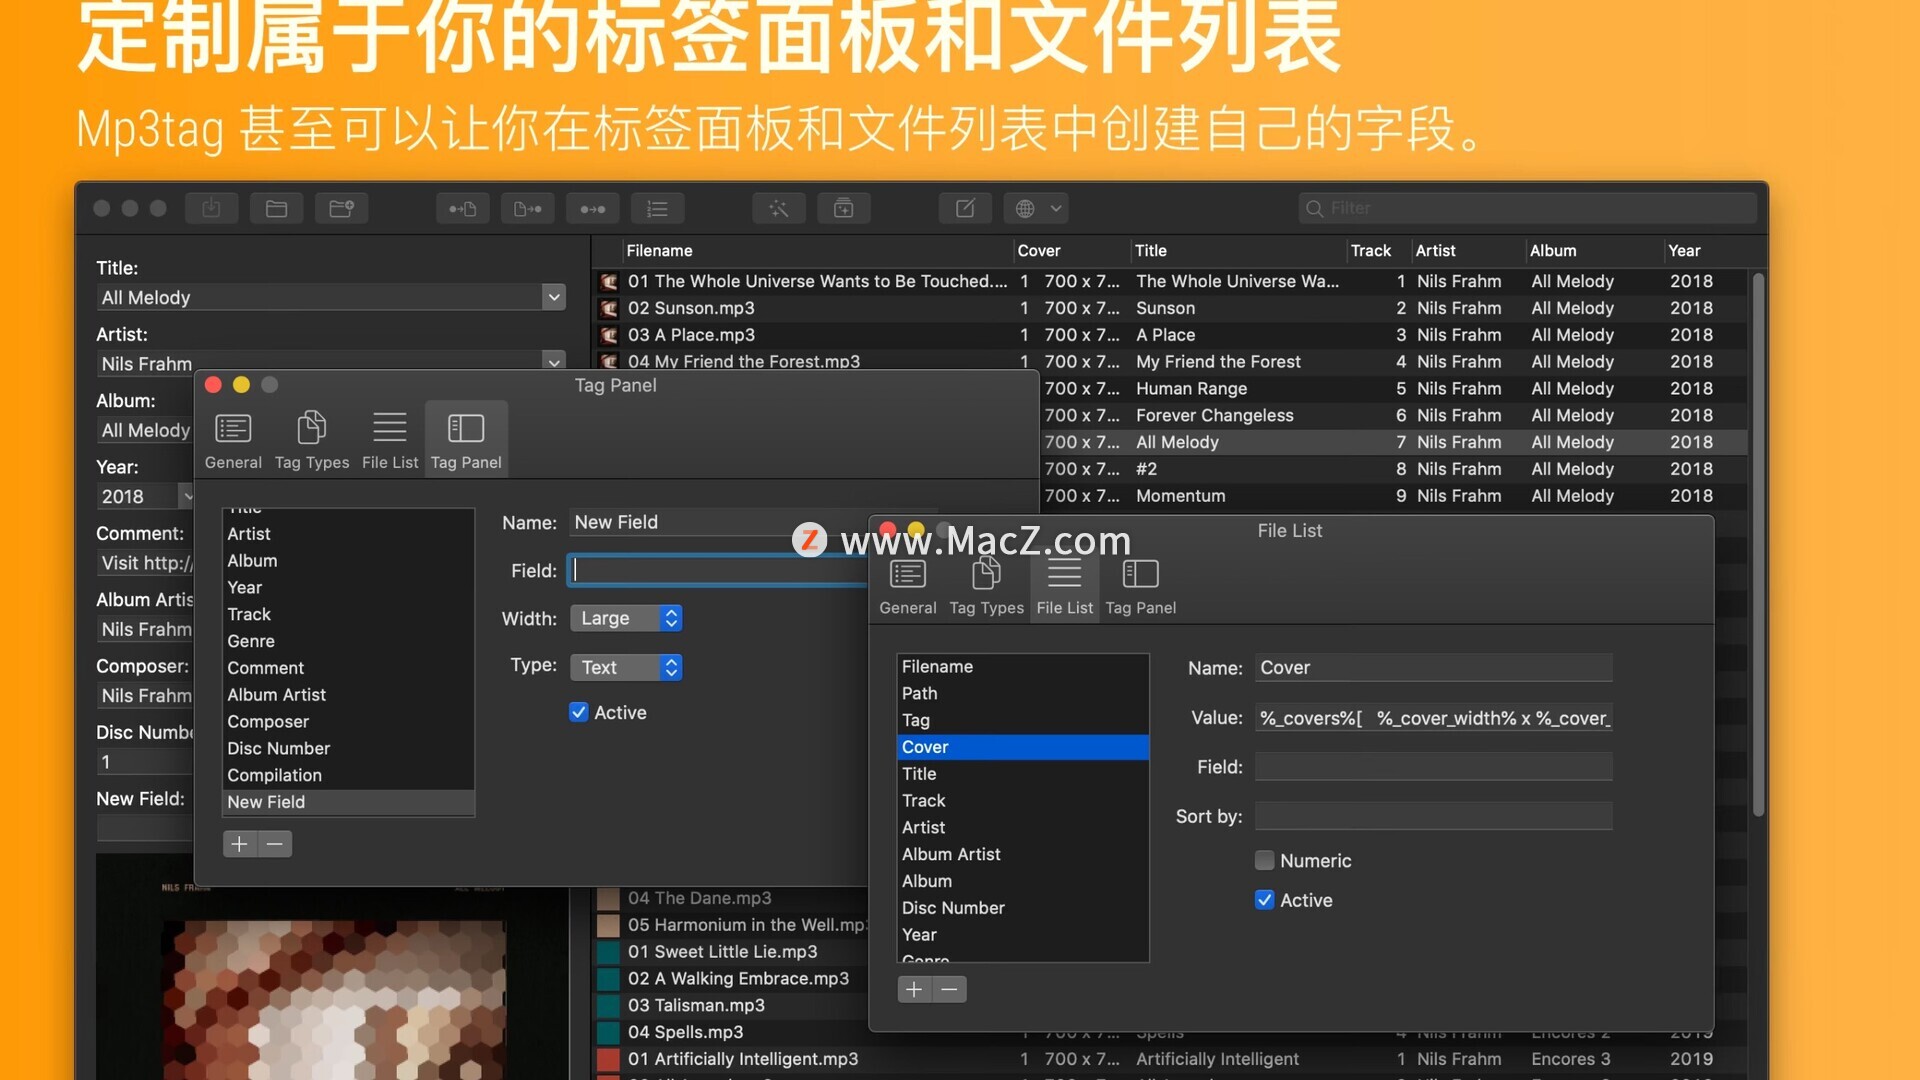Select Genre in Tag Panel fields list
This screenshot has height=1080, width=1920.
[x=348, y=641]
